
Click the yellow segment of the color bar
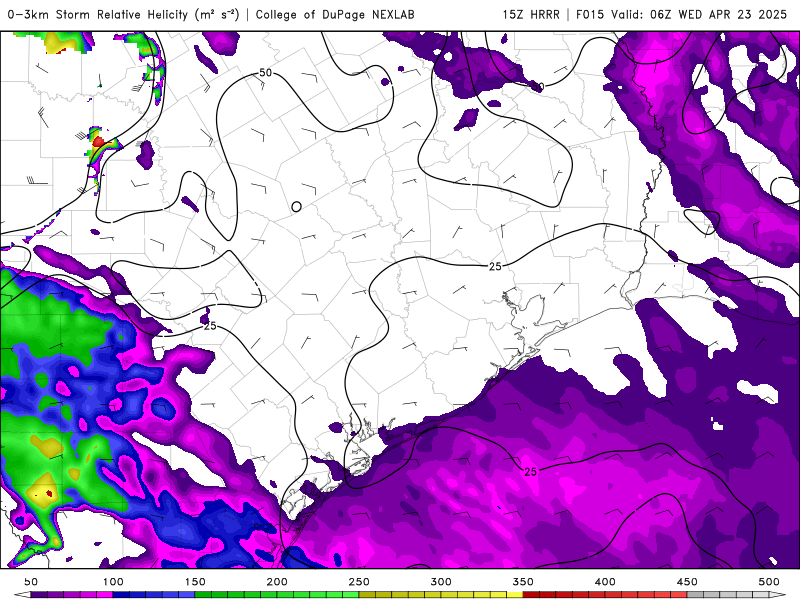pos(441,595)
